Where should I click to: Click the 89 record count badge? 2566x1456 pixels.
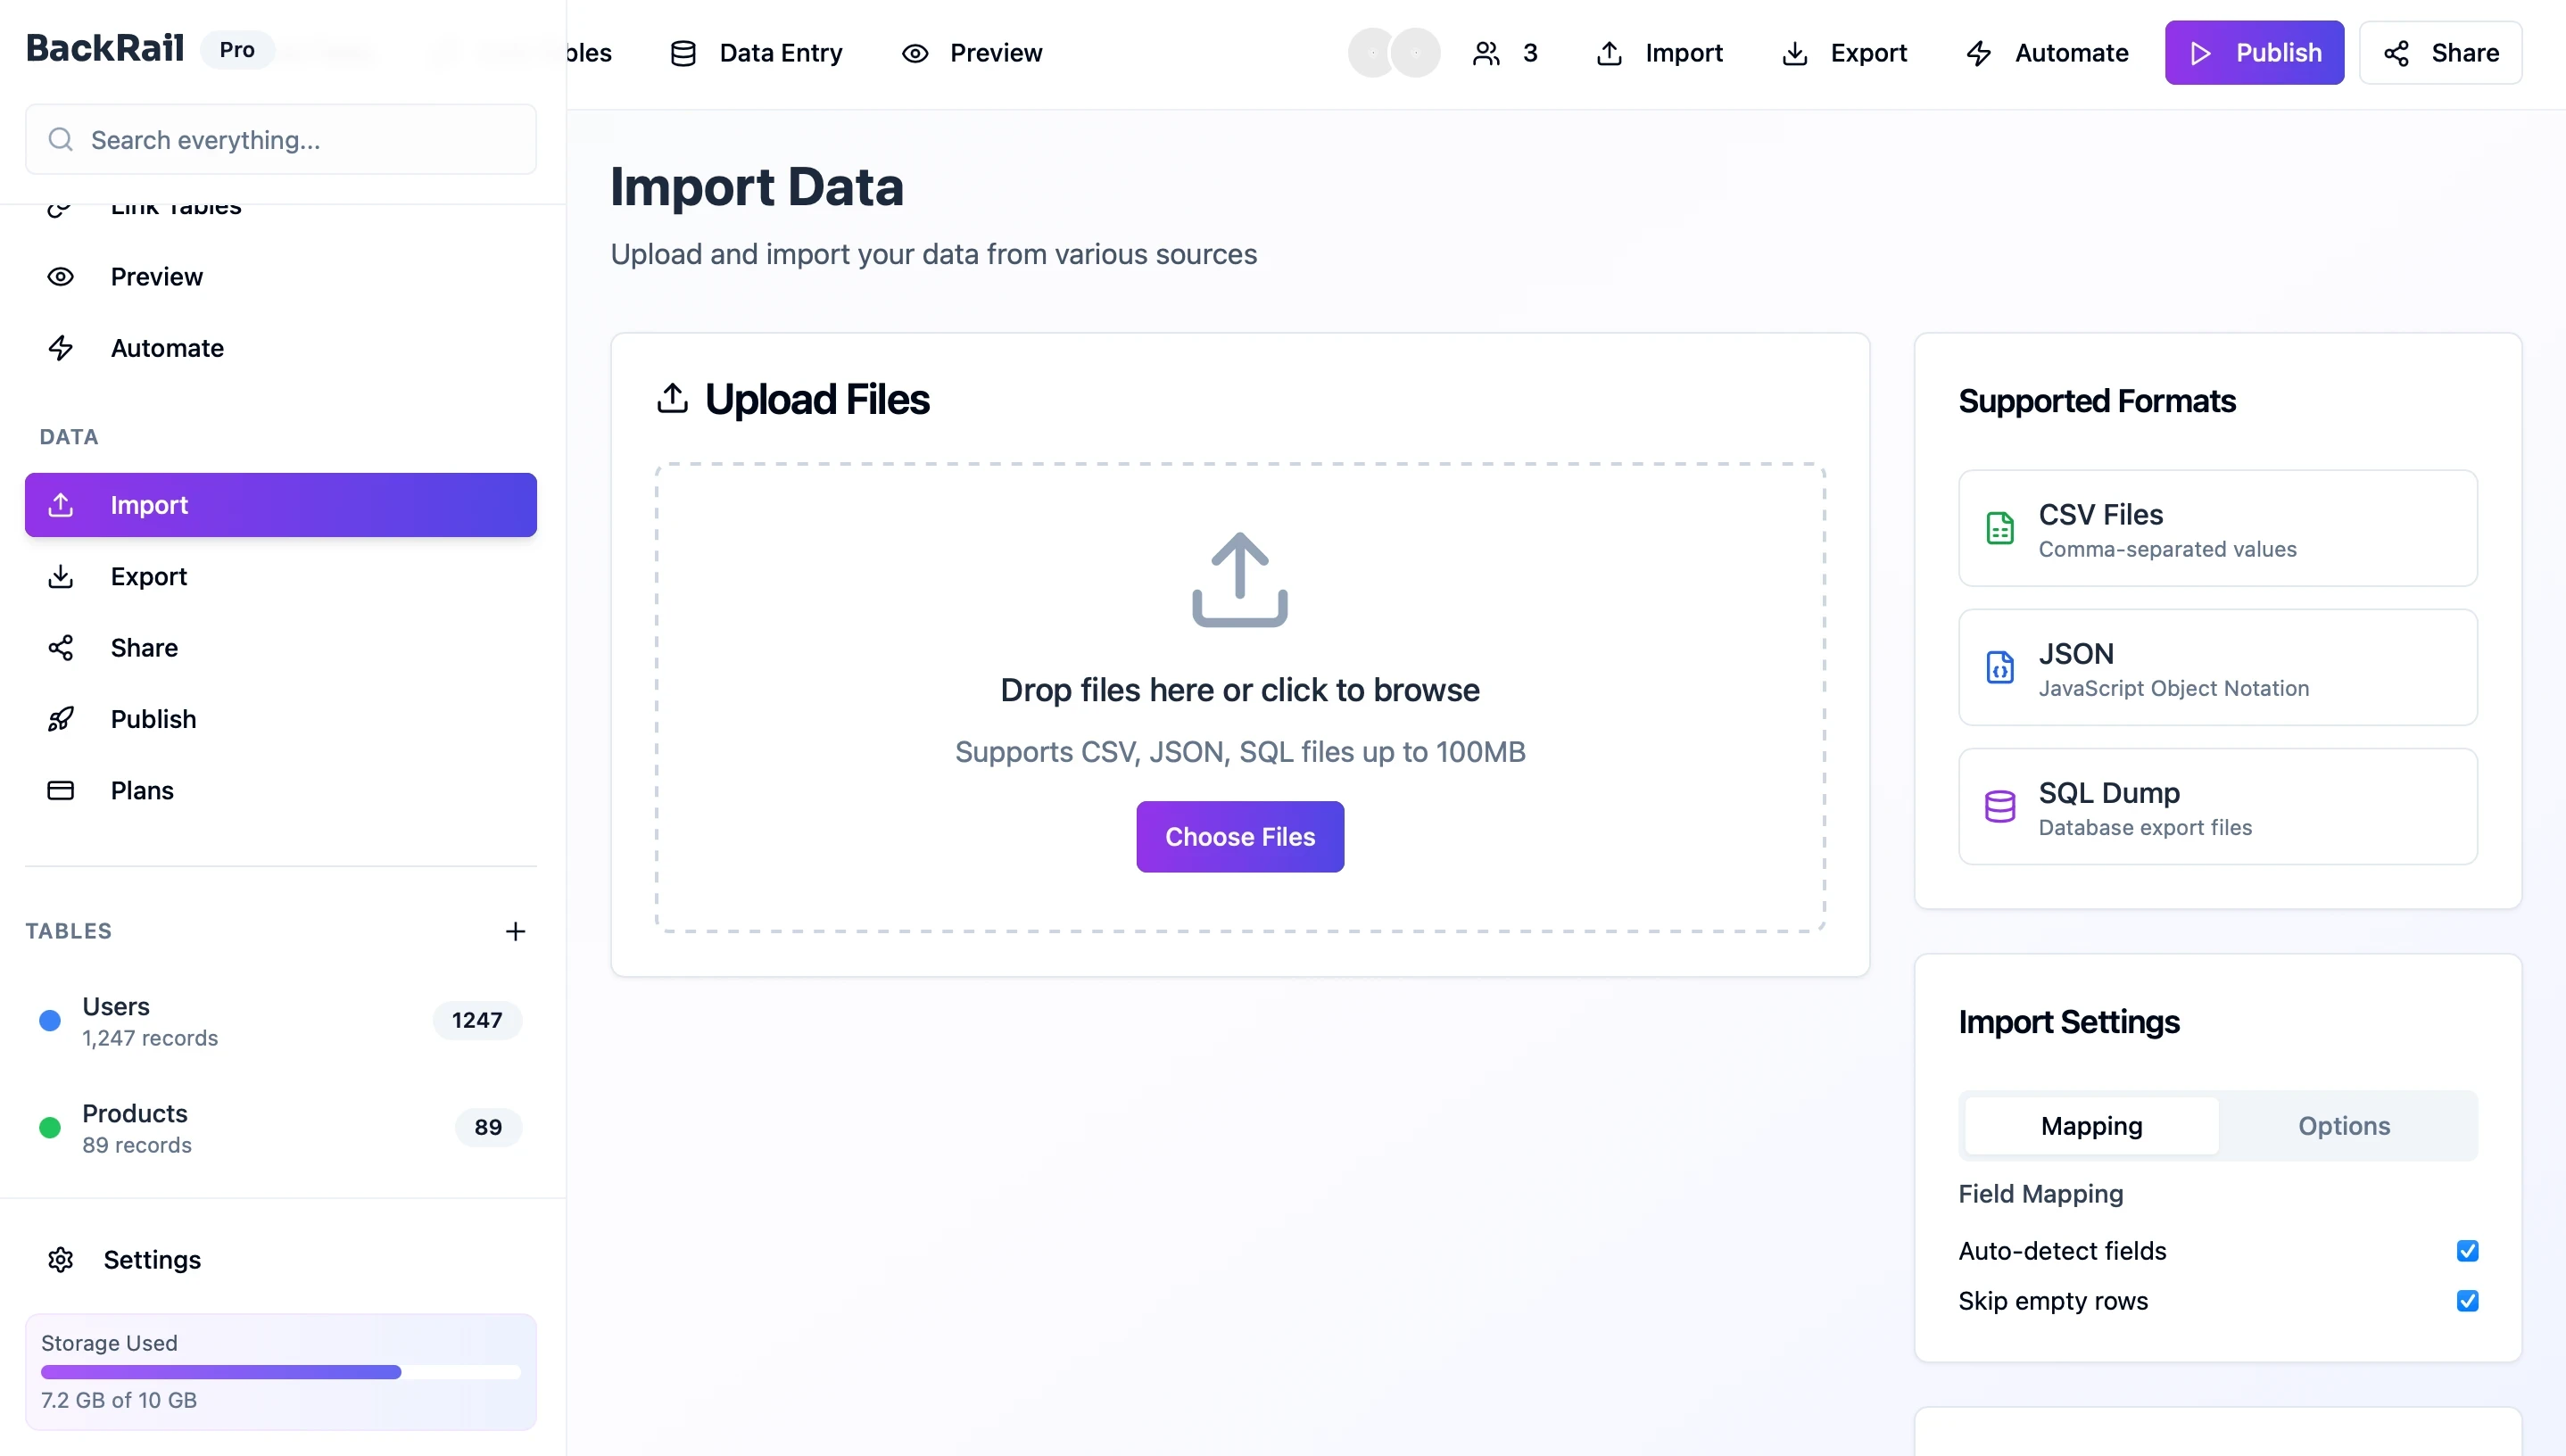tap(488, 1127)
